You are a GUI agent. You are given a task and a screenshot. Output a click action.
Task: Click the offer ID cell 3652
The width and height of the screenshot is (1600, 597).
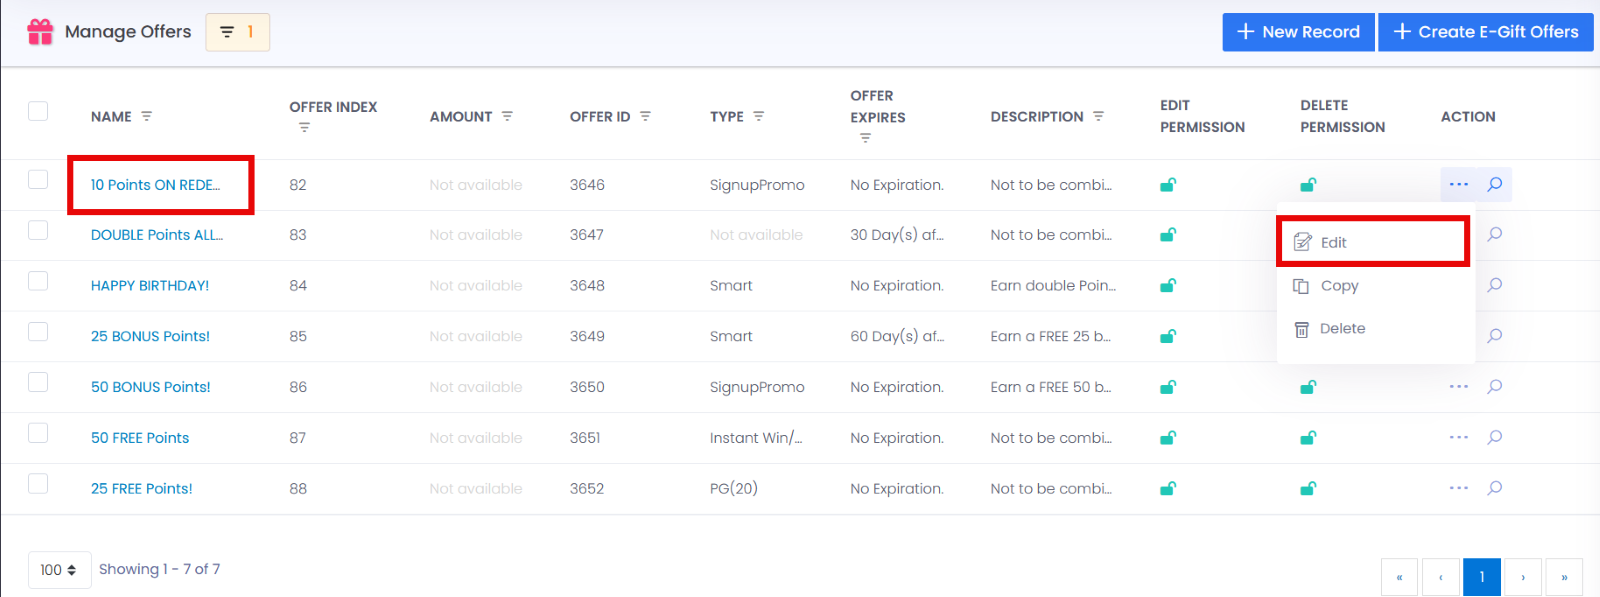point(587,489)
